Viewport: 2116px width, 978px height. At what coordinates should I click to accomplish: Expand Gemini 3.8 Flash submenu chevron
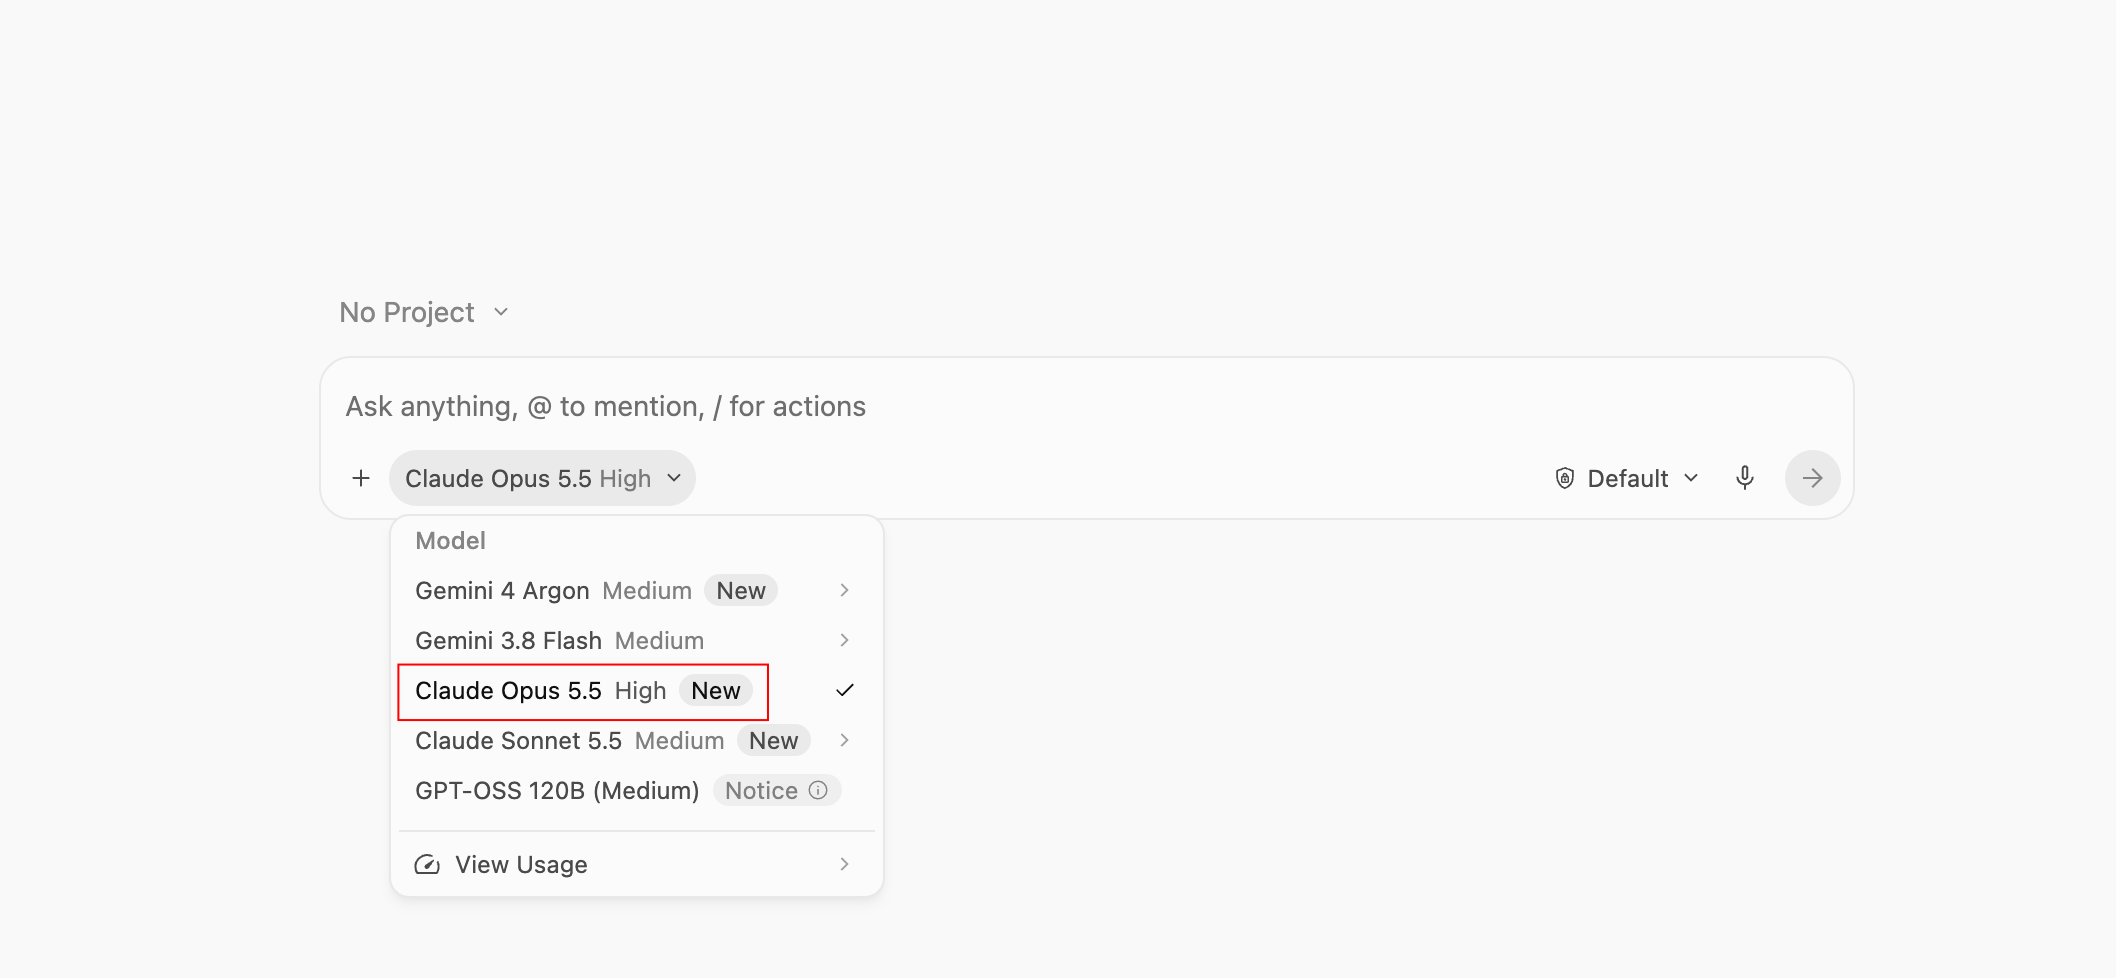[x=845, y=640]
